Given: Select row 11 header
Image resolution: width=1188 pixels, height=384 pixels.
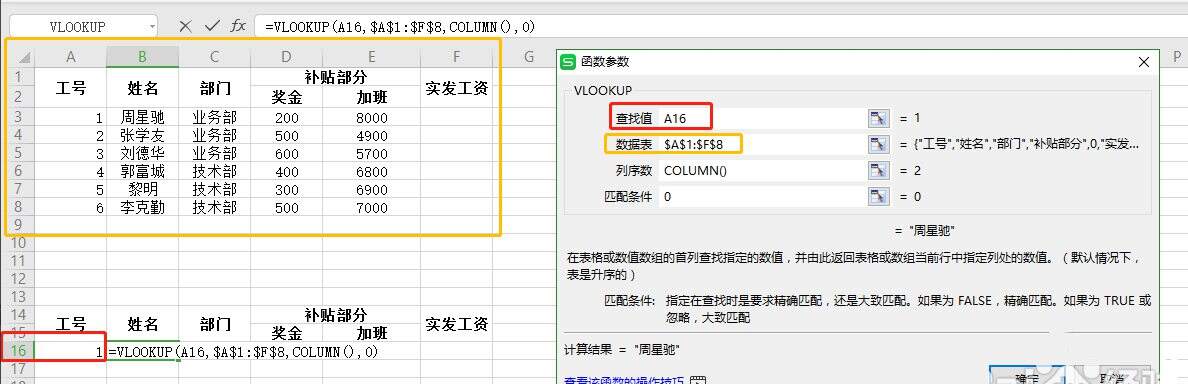Looking at the screenshot, I should [x=19, y=261].
